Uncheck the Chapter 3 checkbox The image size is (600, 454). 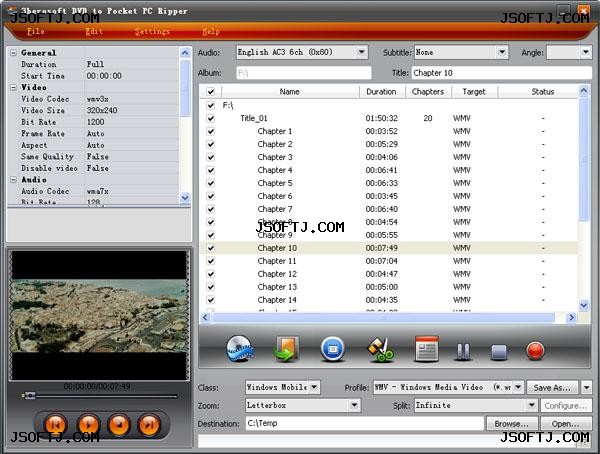coord(210,157)
